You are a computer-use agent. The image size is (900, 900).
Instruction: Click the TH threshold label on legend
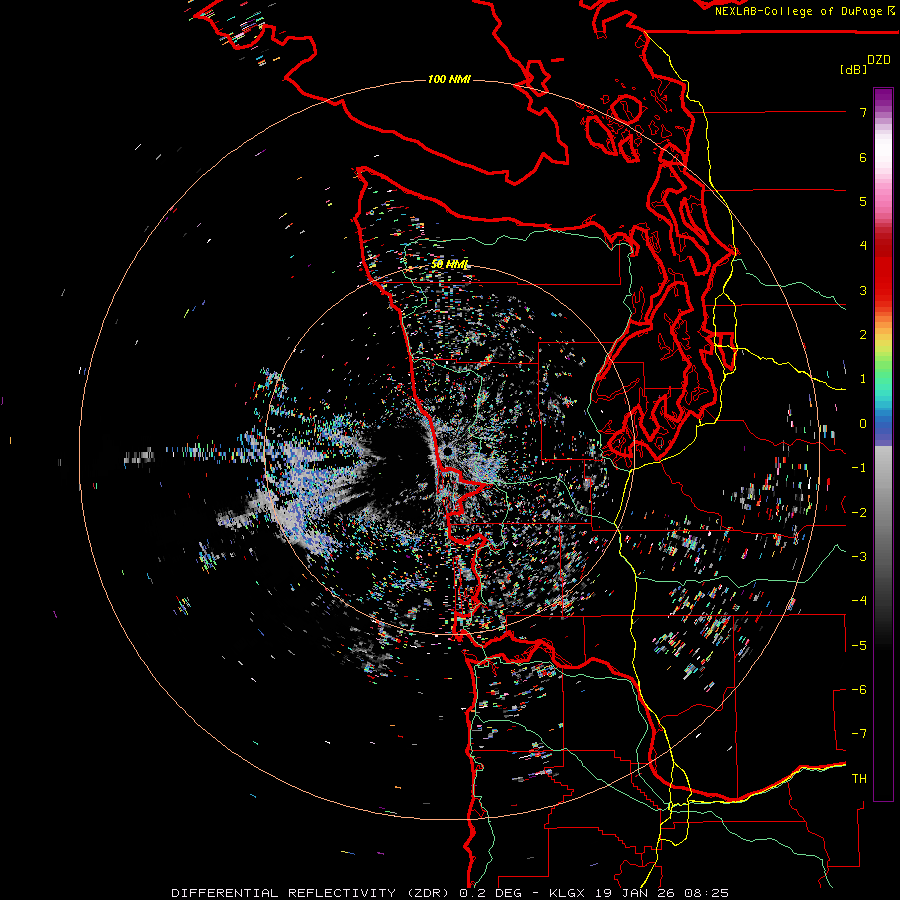coord(859,778)
